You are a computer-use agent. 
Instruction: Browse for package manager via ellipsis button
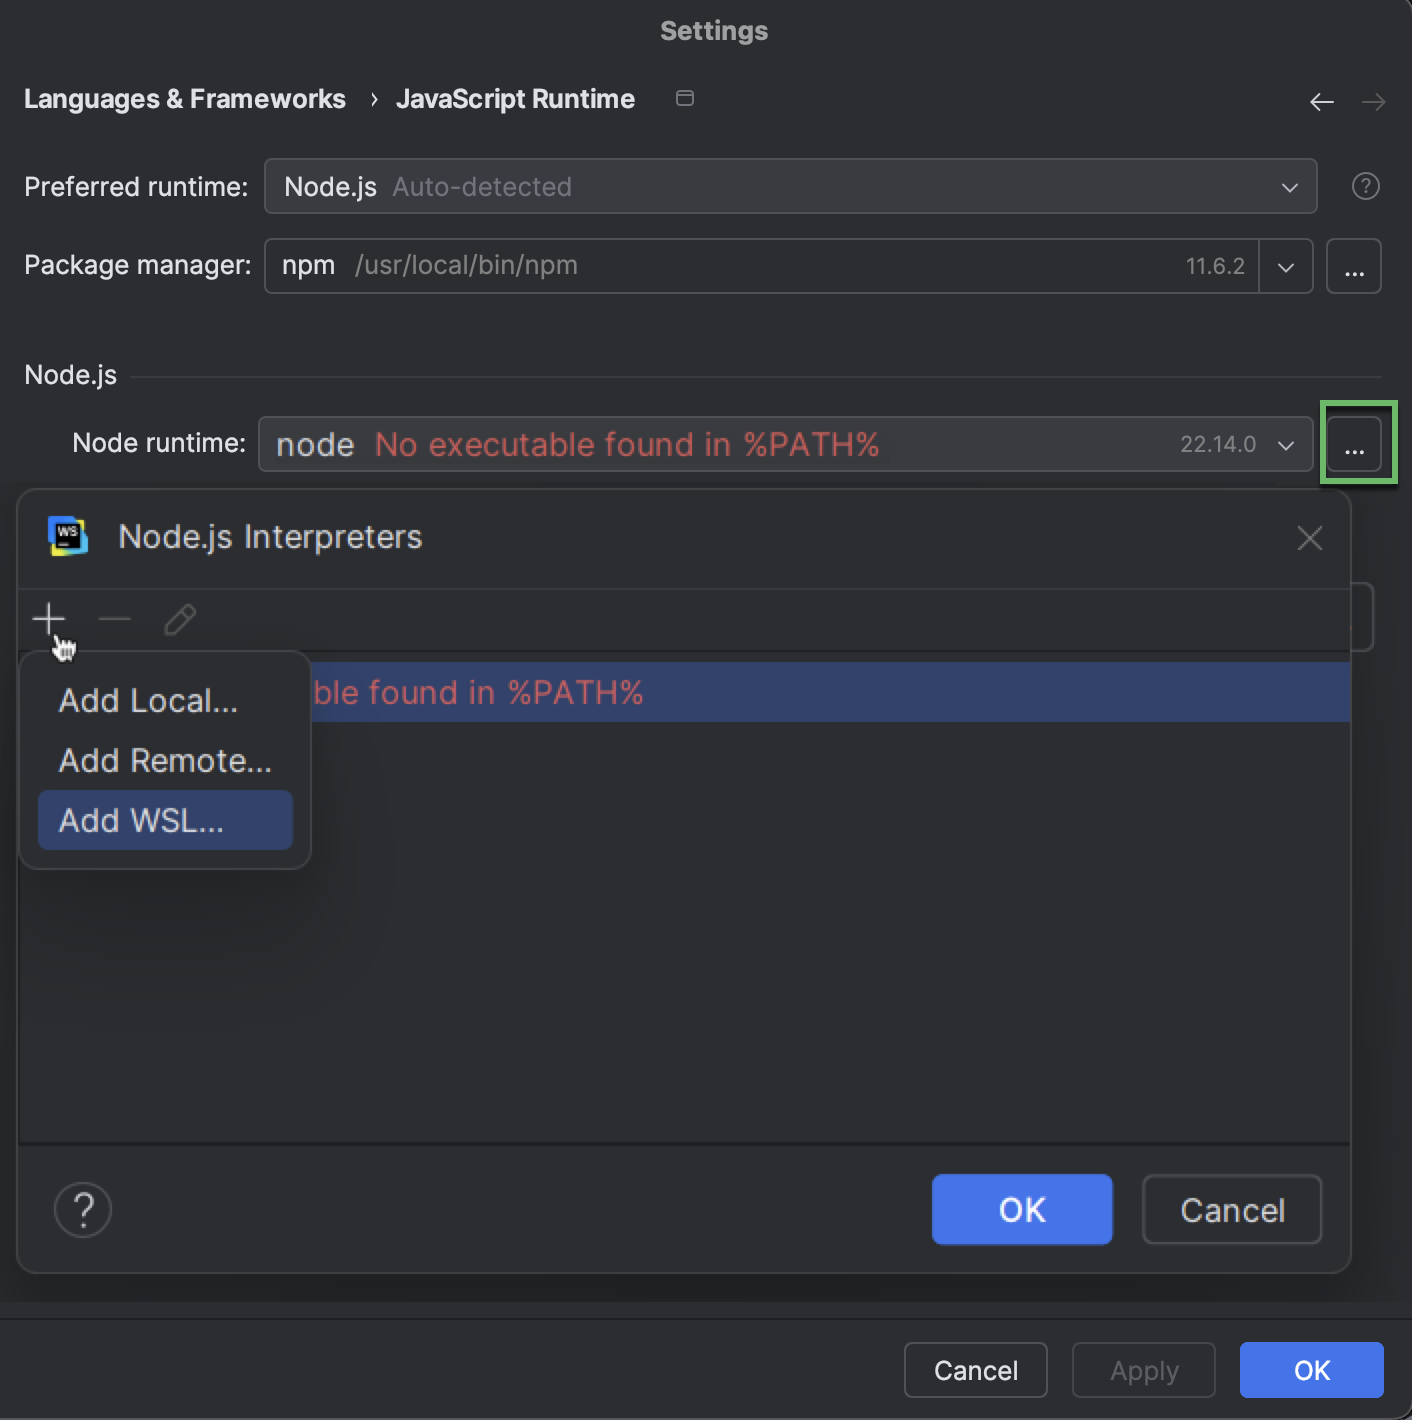tap(1353, 266)
